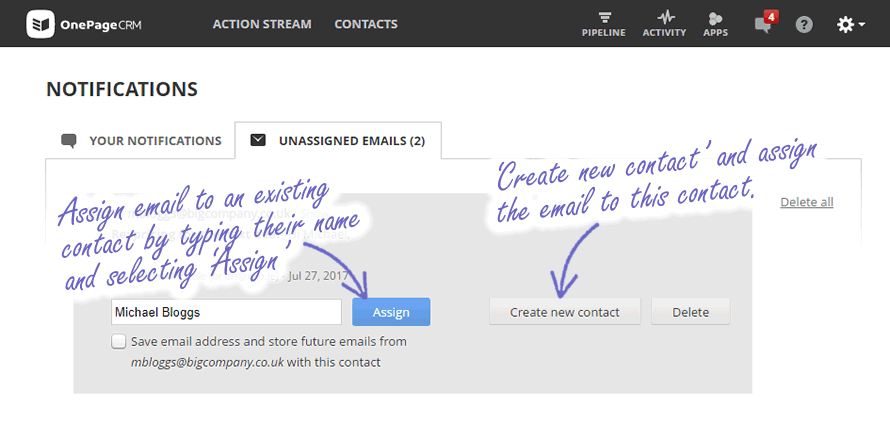This screenshot has height=440, width=890.
Task: Open the help question mark icon
Action: 804,24
